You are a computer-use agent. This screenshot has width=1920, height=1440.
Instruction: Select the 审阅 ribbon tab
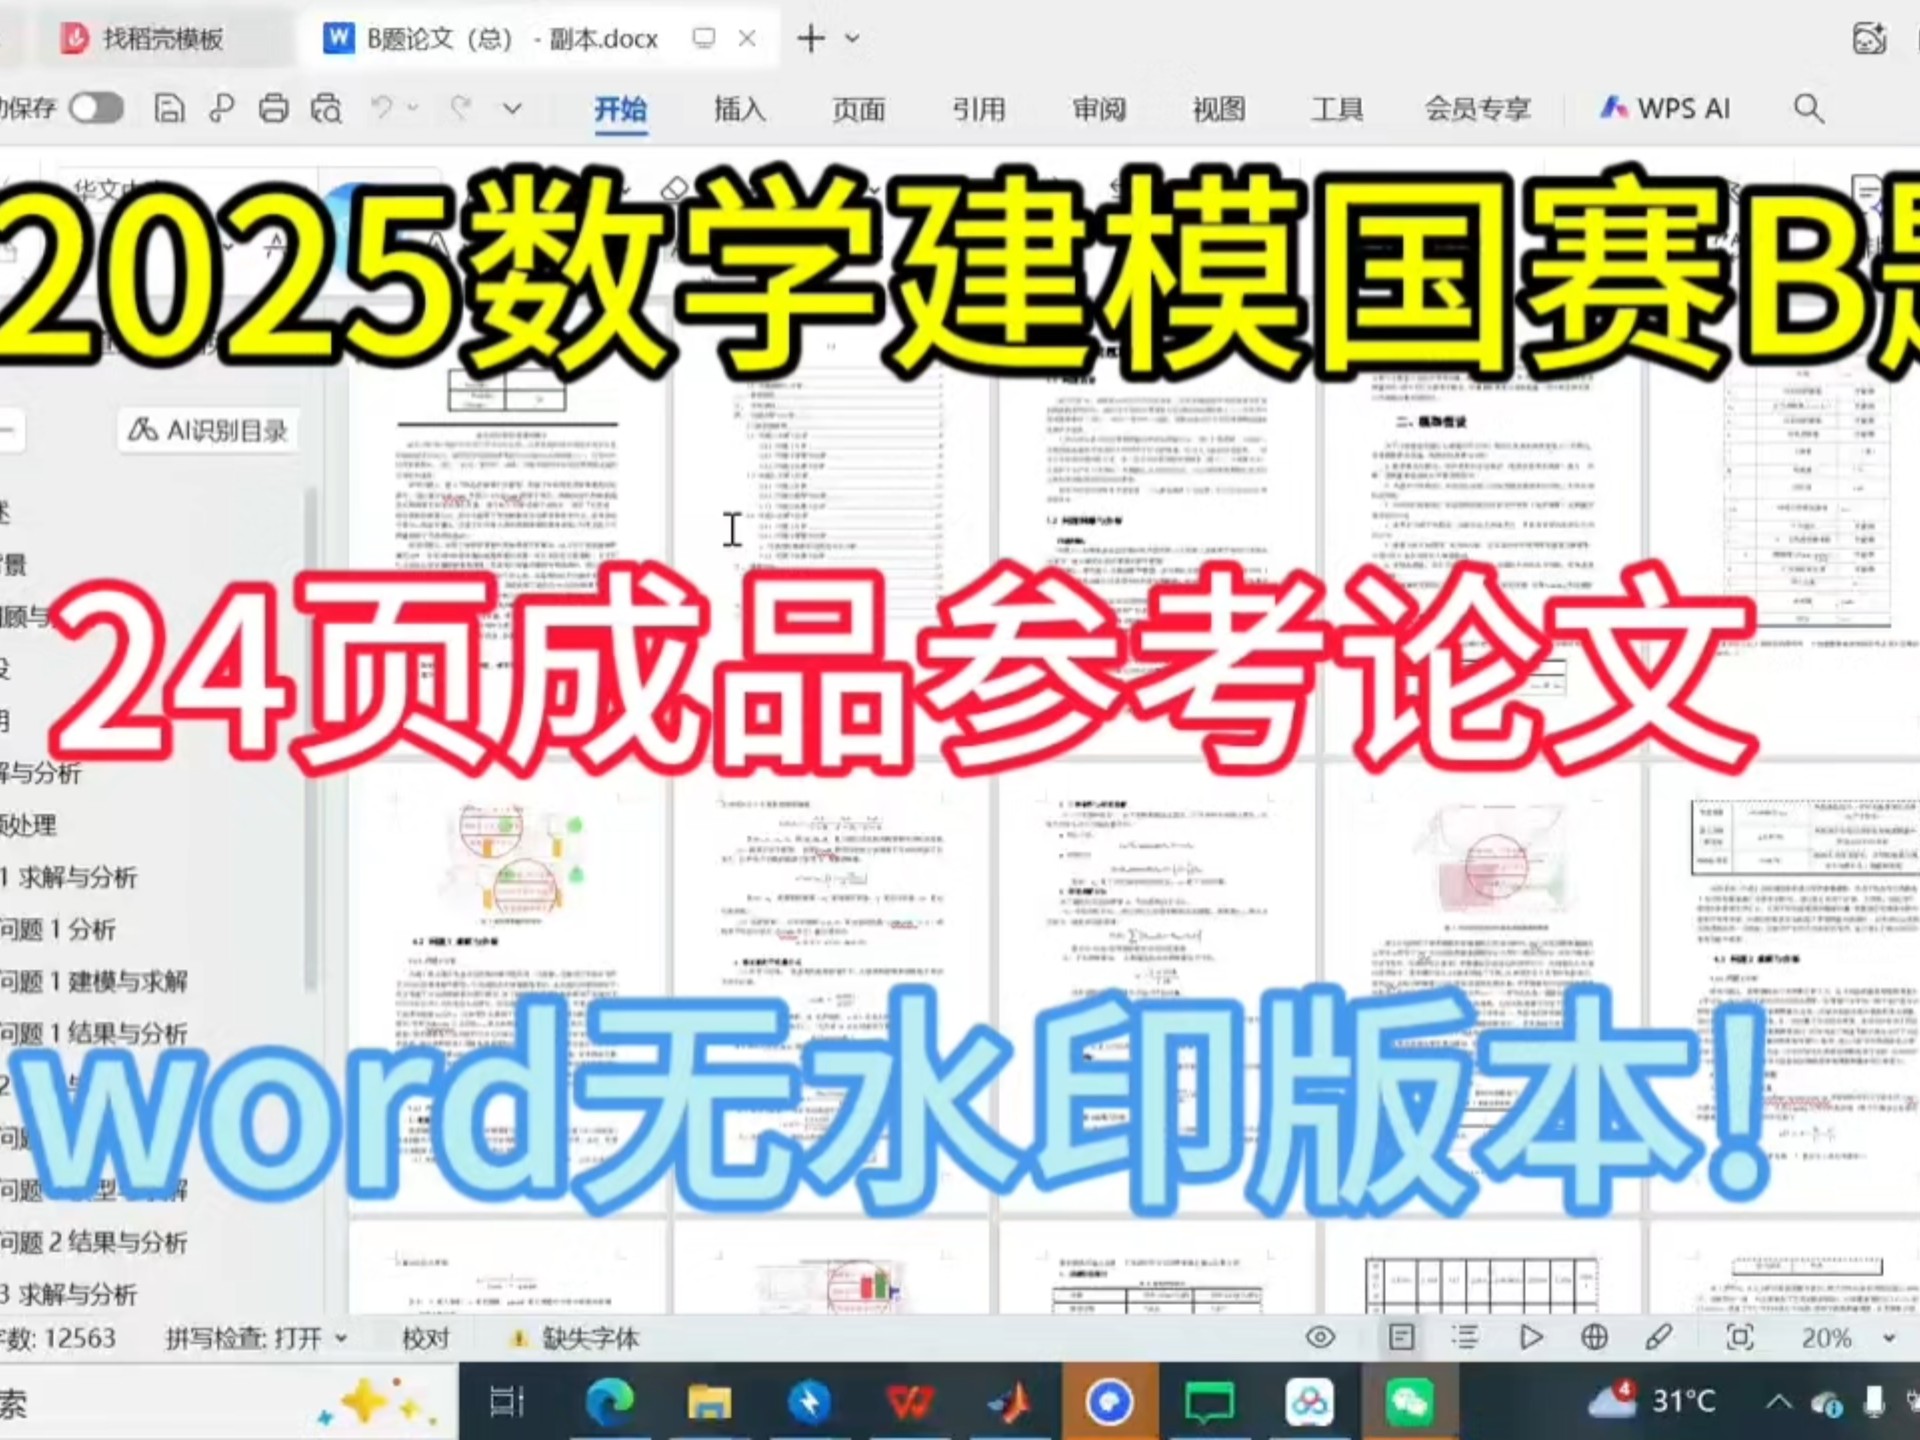pos(1099,108)
